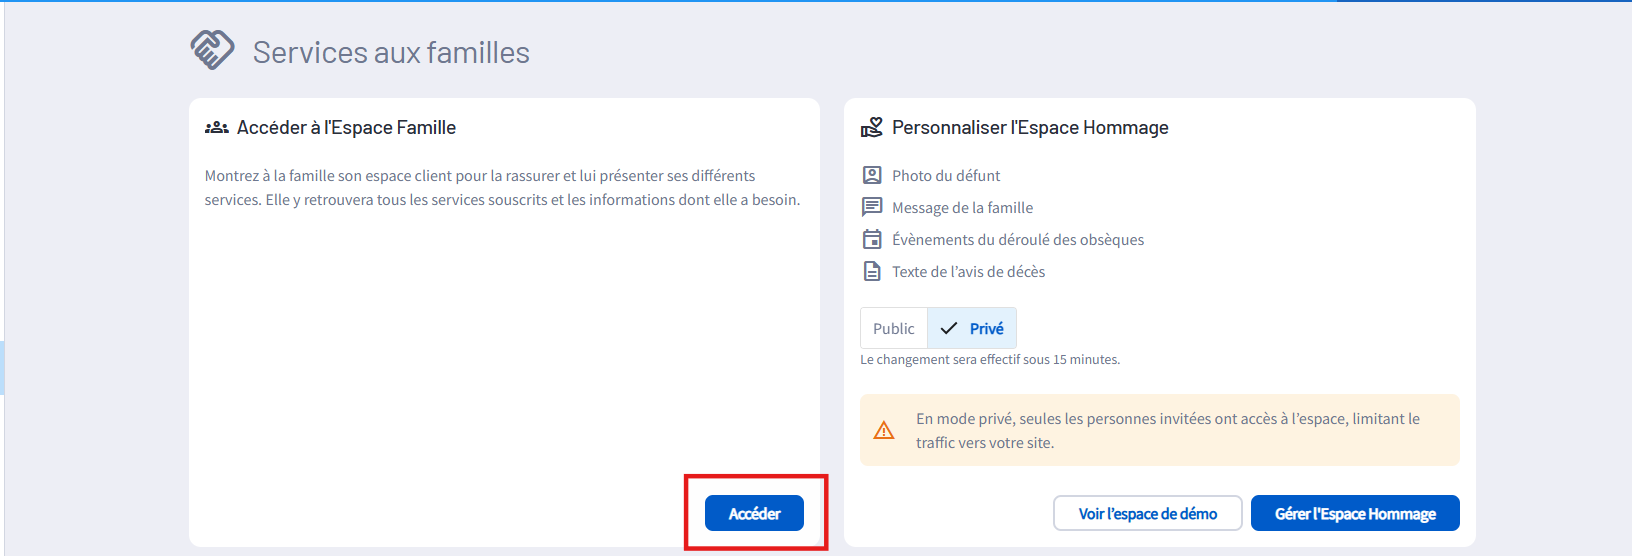The image size is (1632, 556).
Task: Click the blue Accéder button
Action: click(x=754, y=513)
